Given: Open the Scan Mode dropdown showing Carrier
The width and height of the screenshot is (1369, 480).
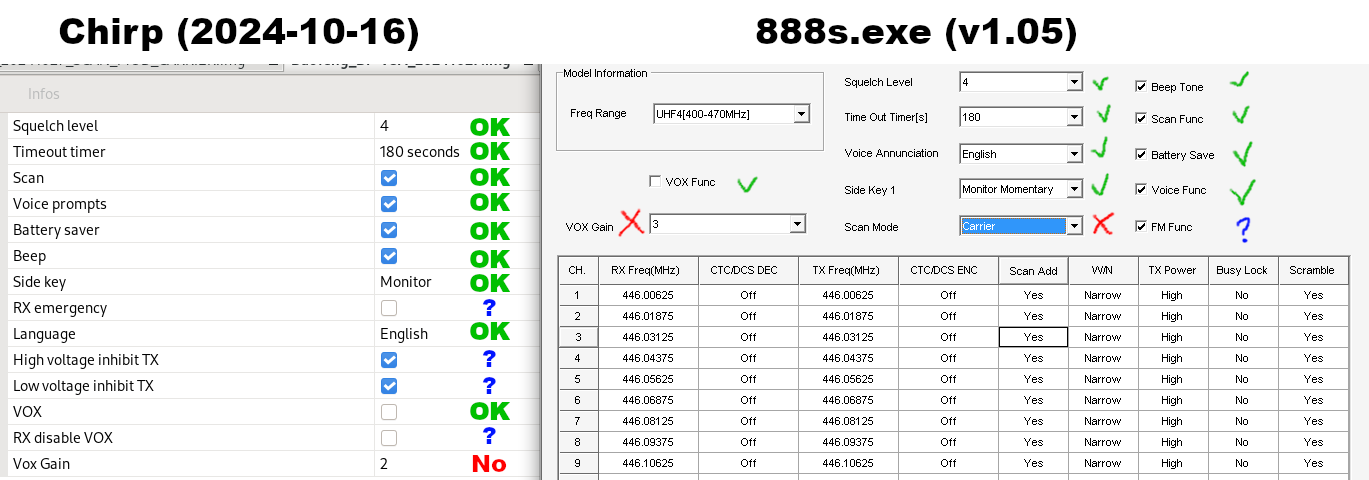Looking at the screenshot, I should [1075, 226].
